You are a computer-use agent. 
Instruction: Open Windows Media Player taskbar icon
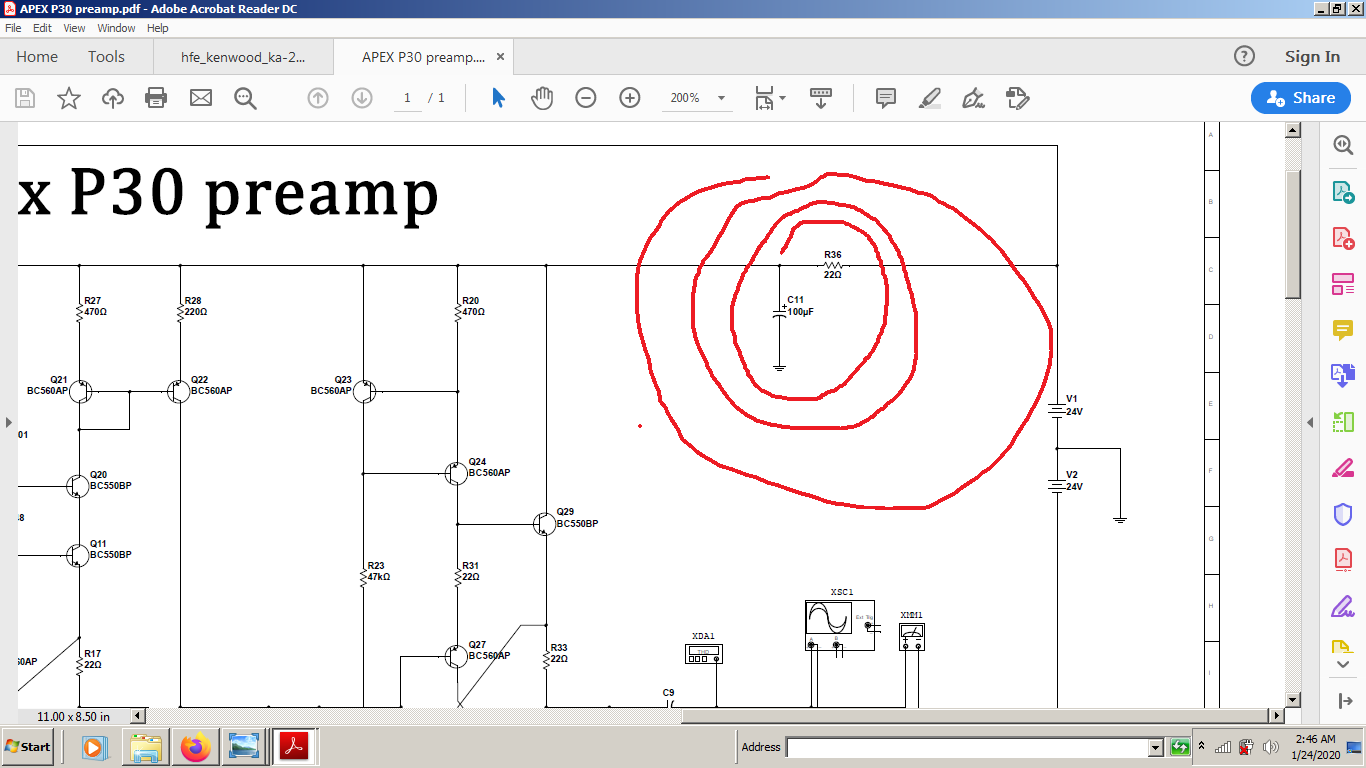tap(93, 747)
